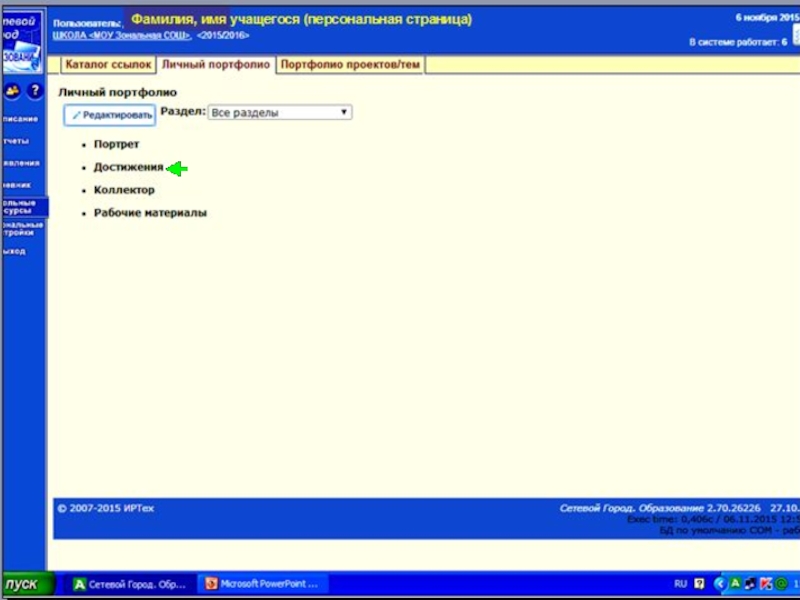800x600 pixels.
Task: Select the Личный портфолио tab
Action: pyautogui.click(x=216, y=65)
